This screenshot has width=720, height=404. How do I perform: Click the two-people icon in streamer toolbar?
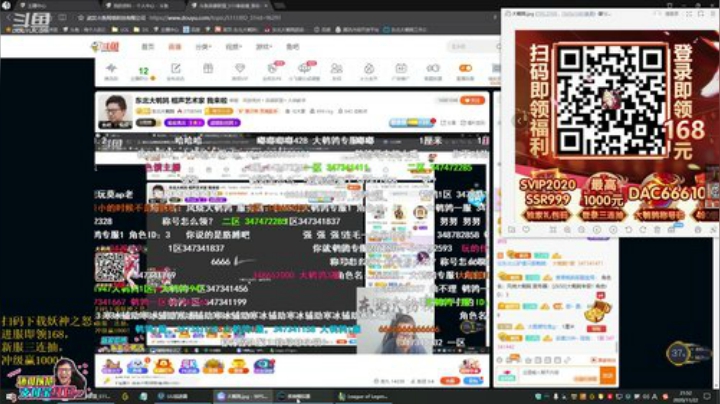(x=336, y=68)
